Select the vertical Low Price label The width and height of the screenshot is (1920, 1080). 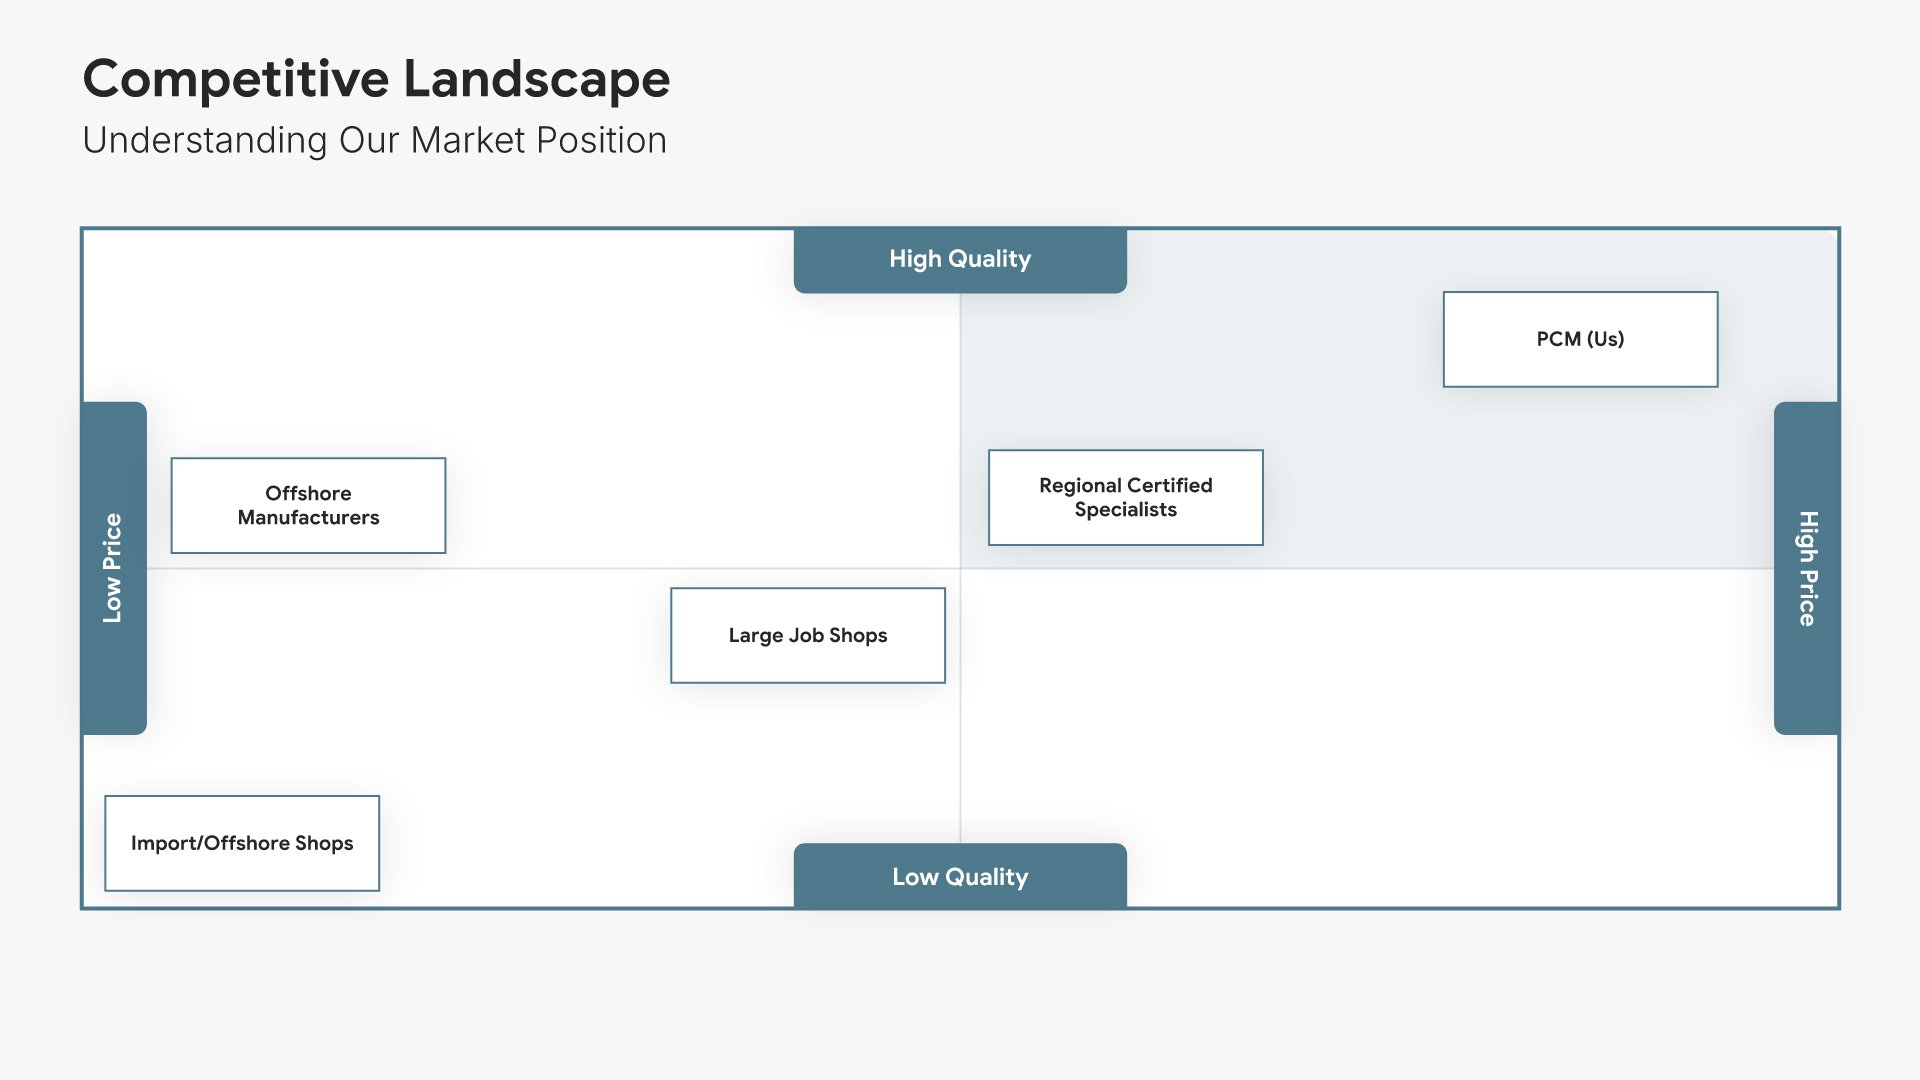113,568
